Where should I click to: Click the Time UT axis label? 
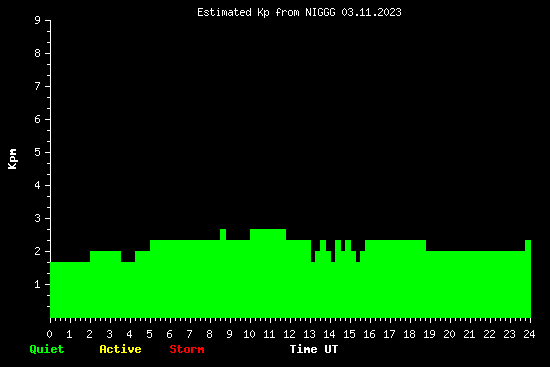[x=314, y=349]
